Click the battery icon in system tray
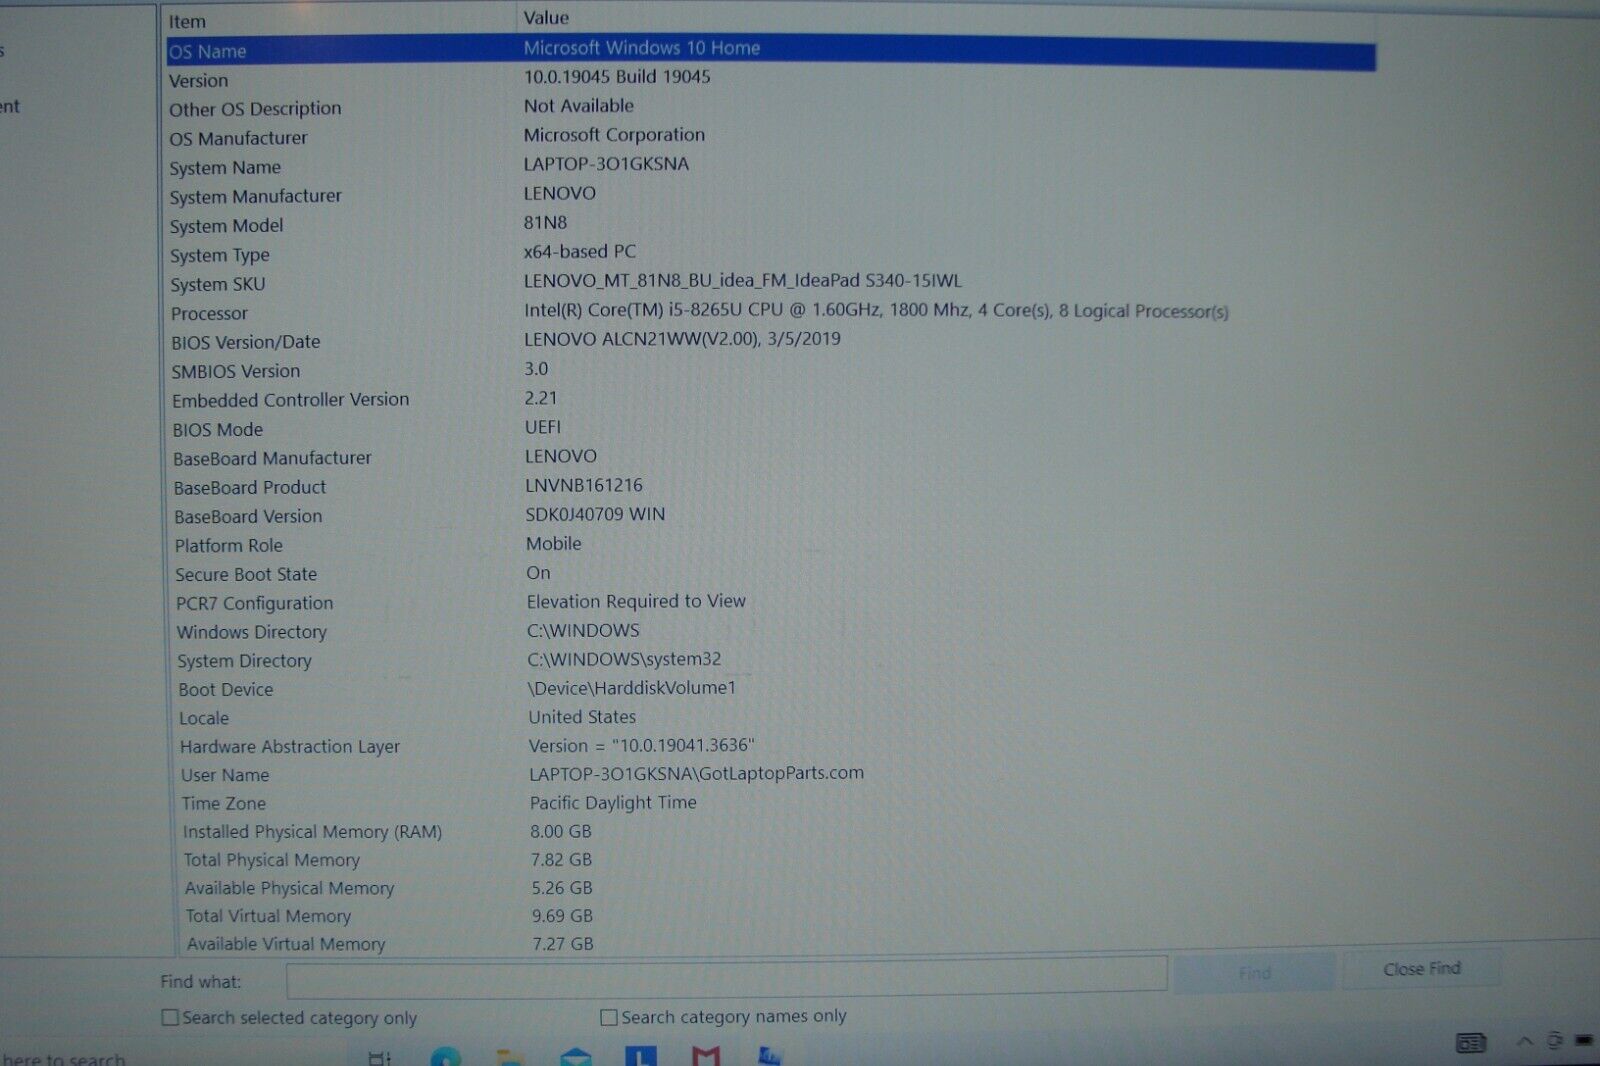Screen dimensions: 1600x1066 pyautogui.click(x=1584, y=1041)
